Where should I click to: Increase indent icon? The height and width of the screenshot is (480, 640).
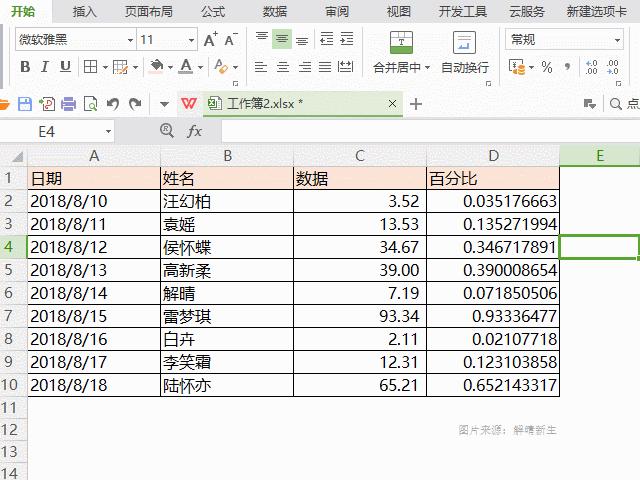347,39
